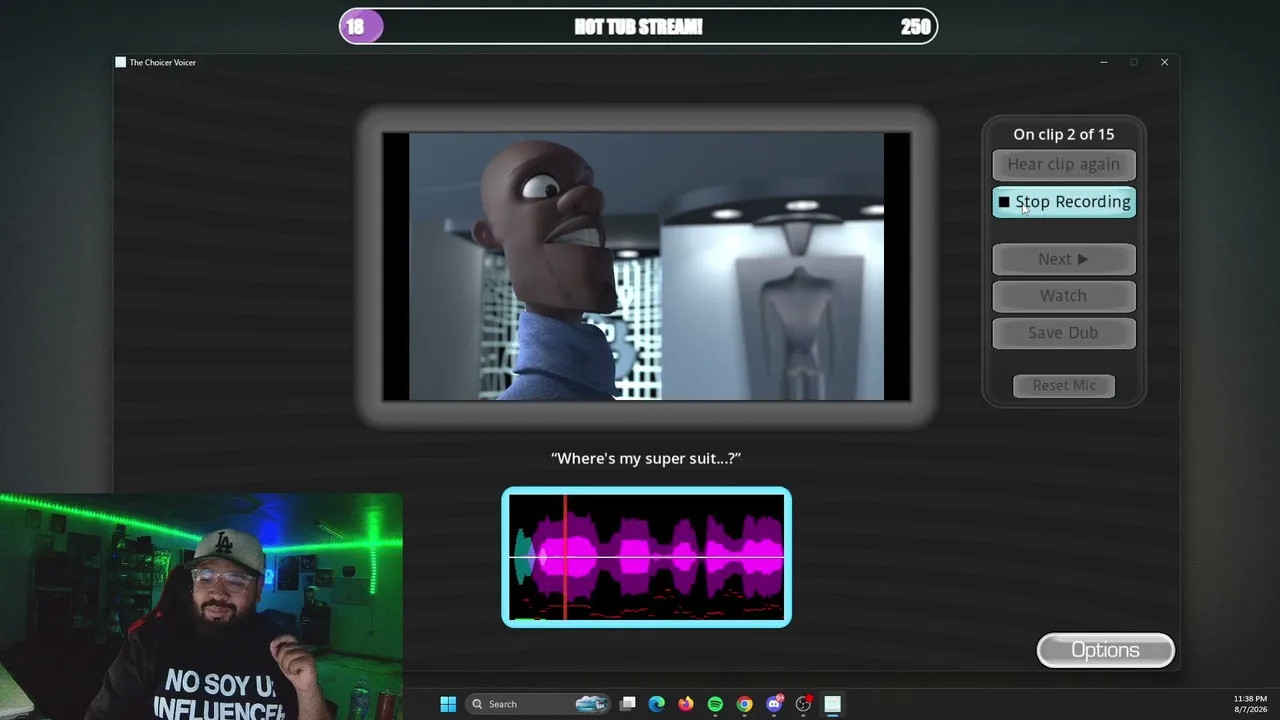Viewport: 1280px width, 720px height.
Task: Click the "Where's my super suit...?" subtitle
Action: pyautogui.click(x=646, y=458)
